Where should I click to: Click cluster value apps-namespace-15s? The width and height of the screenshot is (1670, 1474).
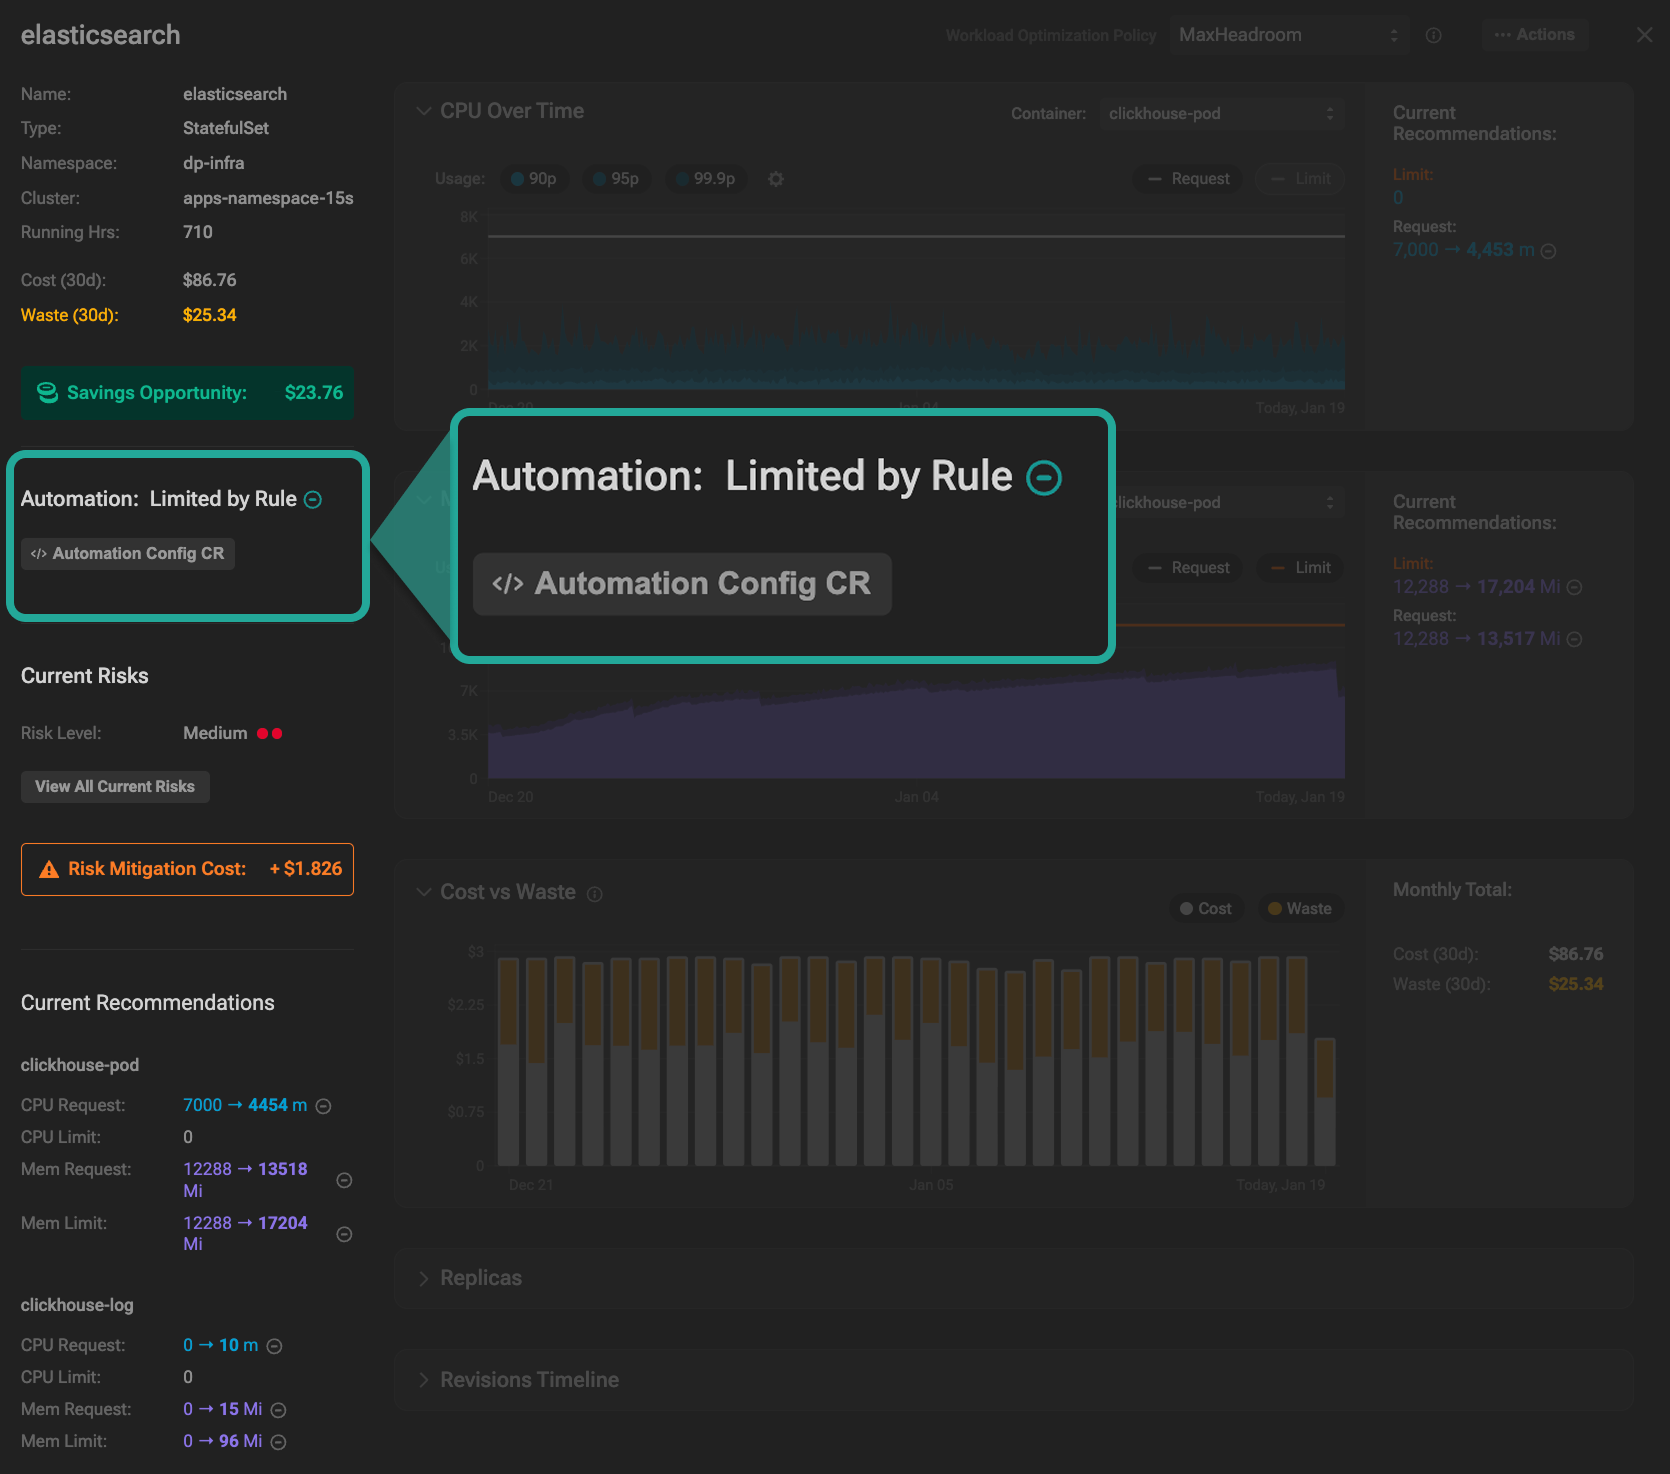pos(268,199)
